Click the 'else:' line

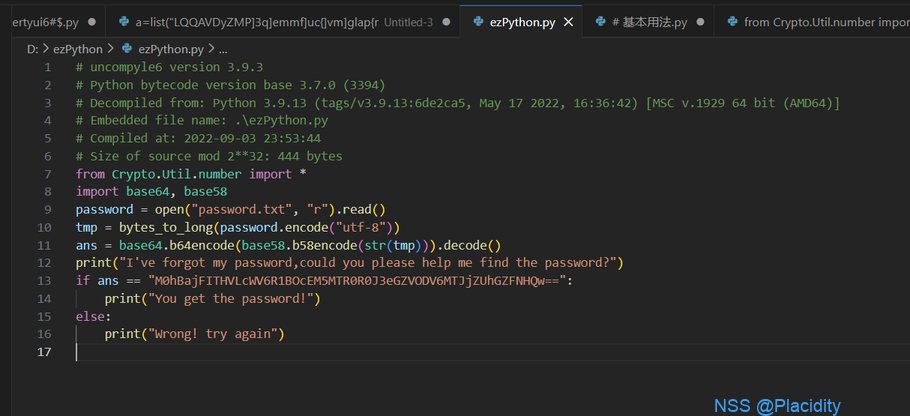pyautogui.click(x=93, y=316)
